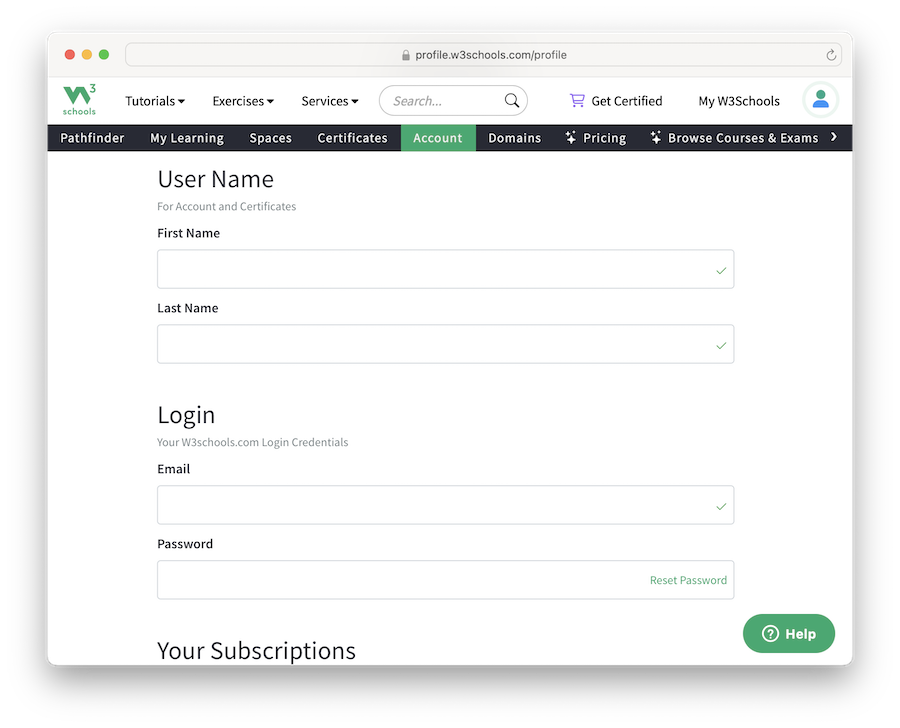The height and width of the screenshot is (728, 900).
Task: Open the Pricing tab
Action: [596, 138]
